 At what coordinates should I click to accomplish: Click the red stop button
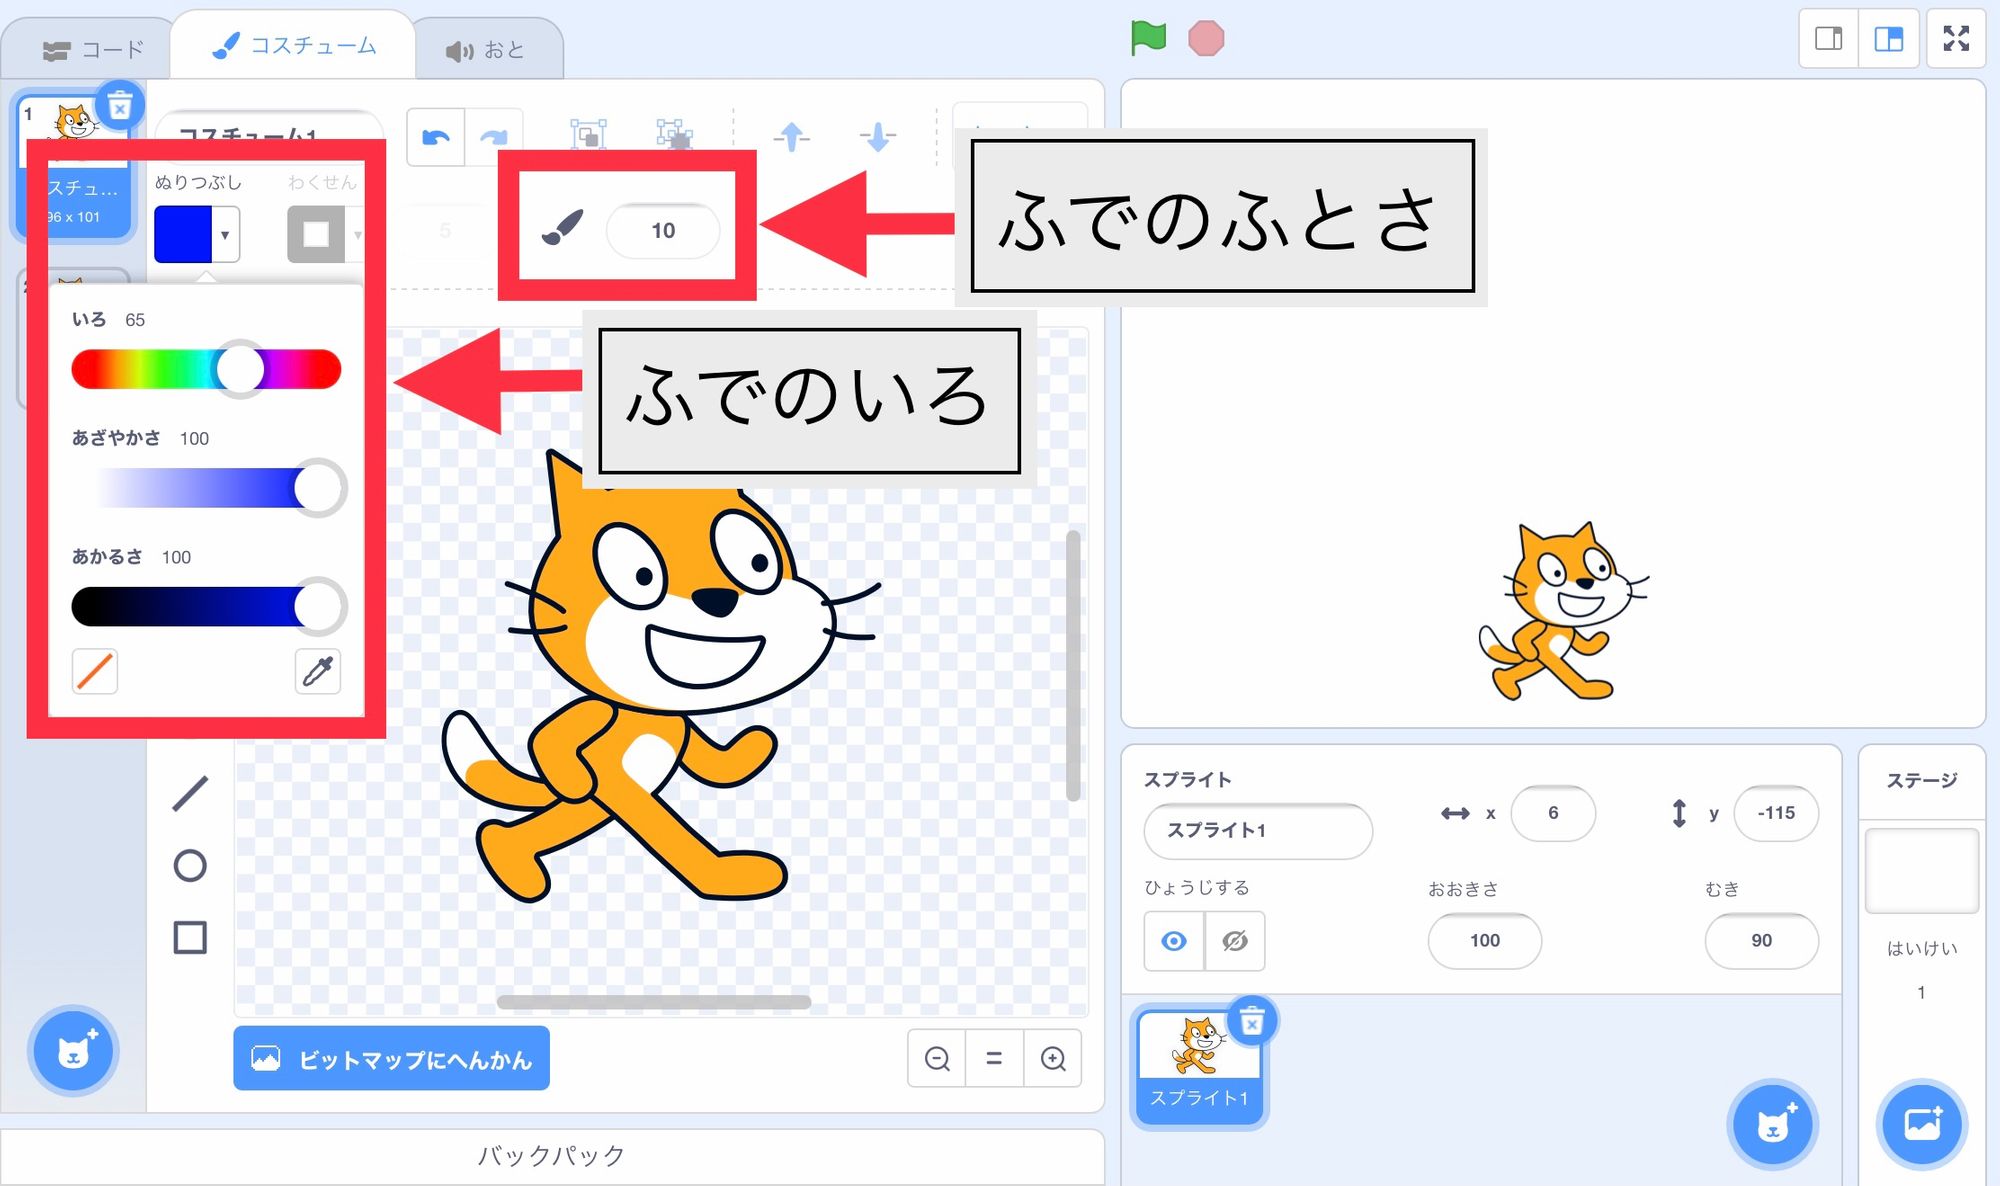(1206, 39)
